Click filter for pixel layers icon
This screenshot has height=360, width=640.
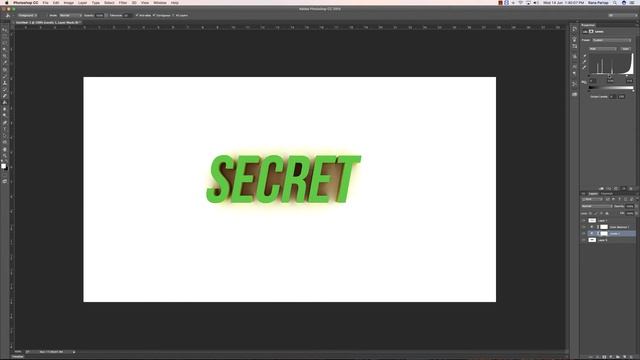(607, 199)
